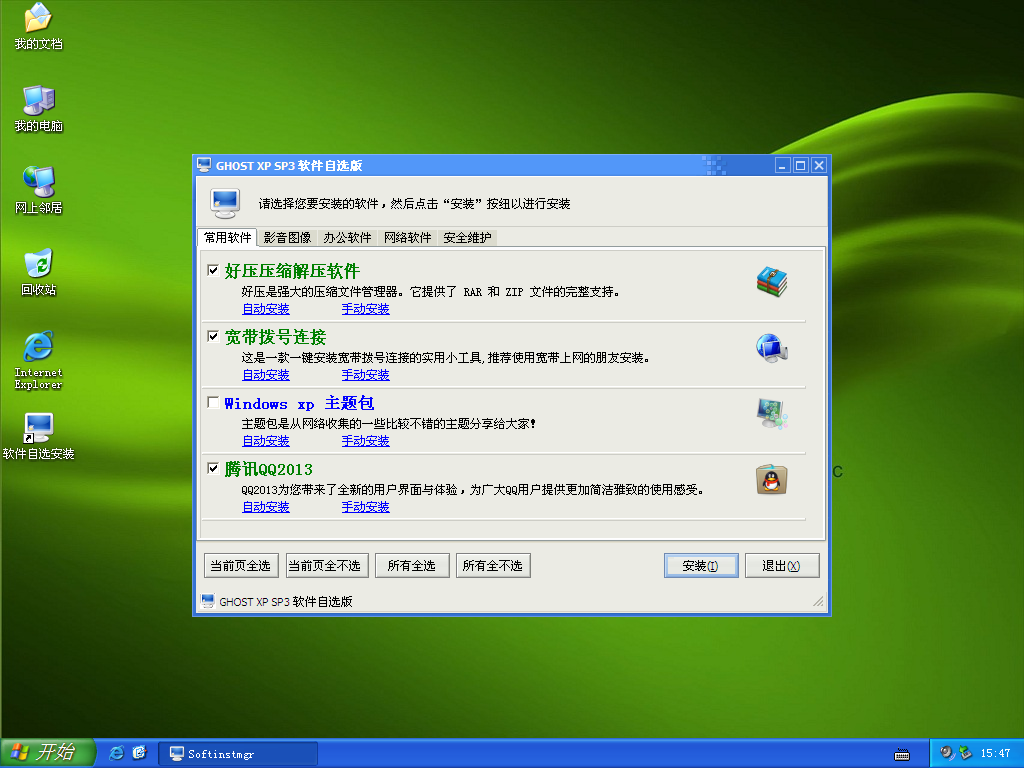Uncheck the 好压压缩解压软件 checkbox
1024x768 pixels.
[x=213, y=269]
